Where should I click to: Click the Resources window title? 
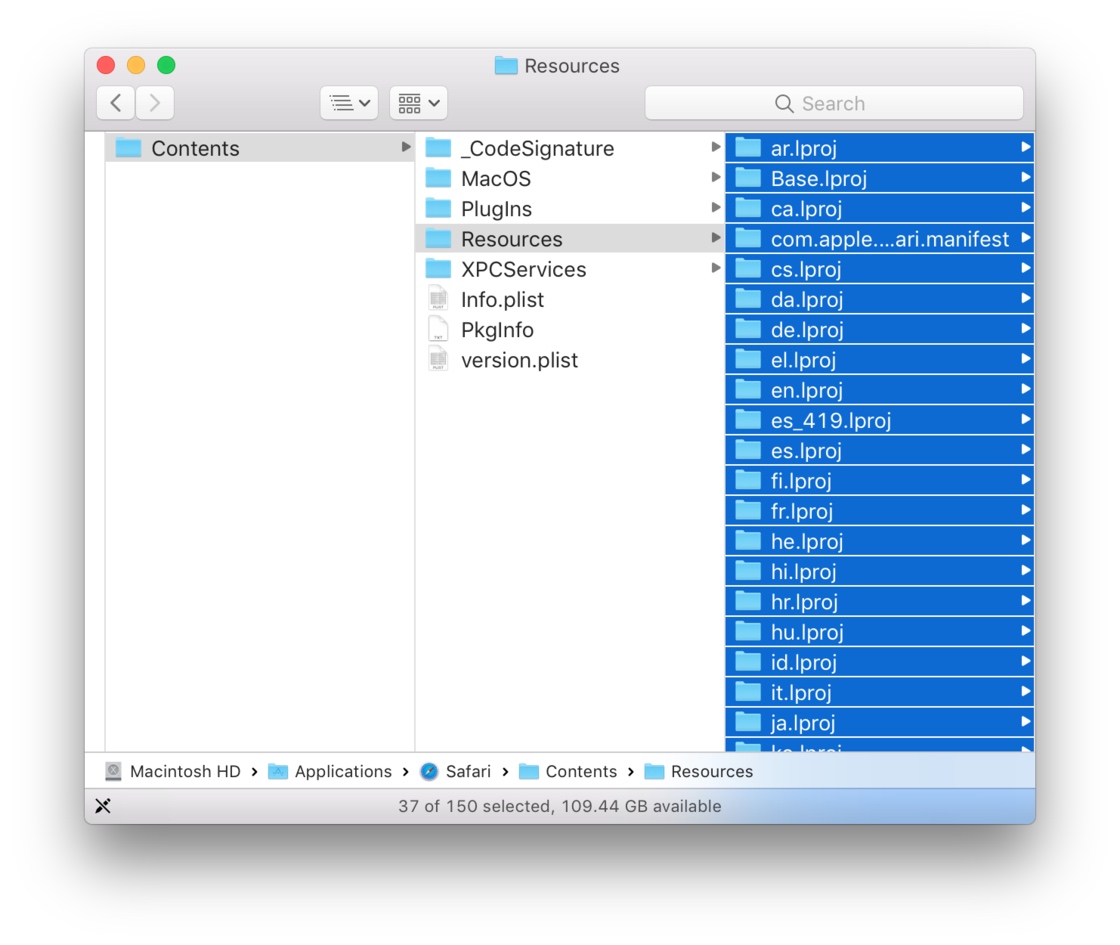click(x=571, y=66)
